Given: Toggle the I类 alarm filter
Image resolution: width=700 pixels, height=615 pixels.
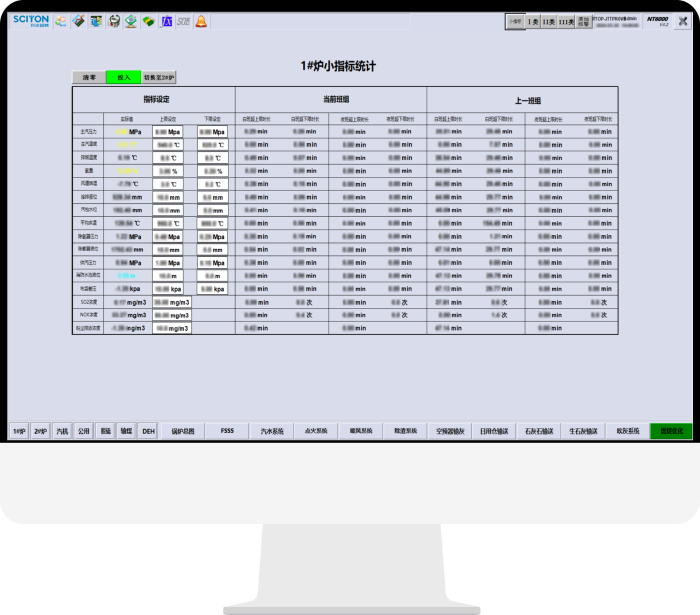Looking at the screenshot, I should pos(533,21).
